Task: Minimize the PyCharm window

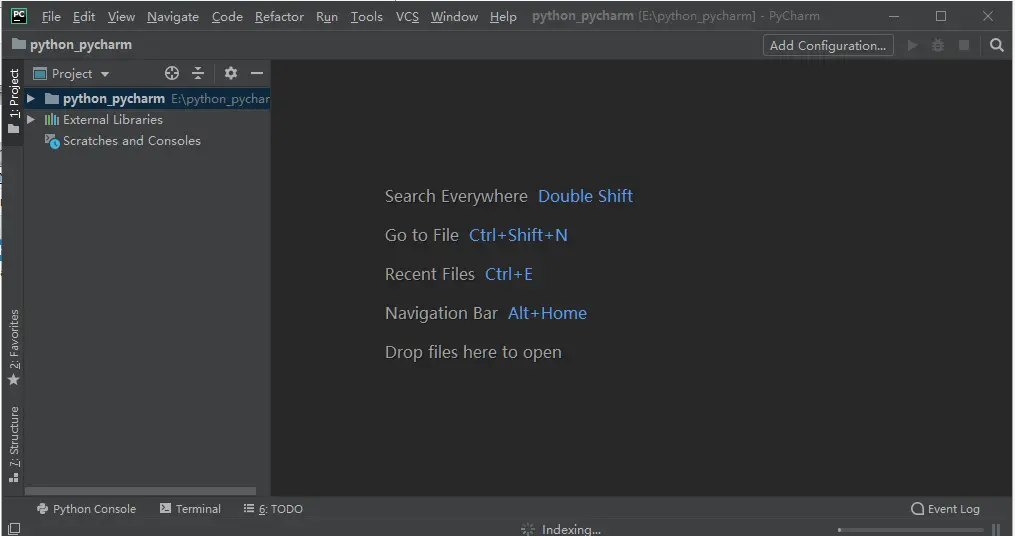Action: (894, 16)
